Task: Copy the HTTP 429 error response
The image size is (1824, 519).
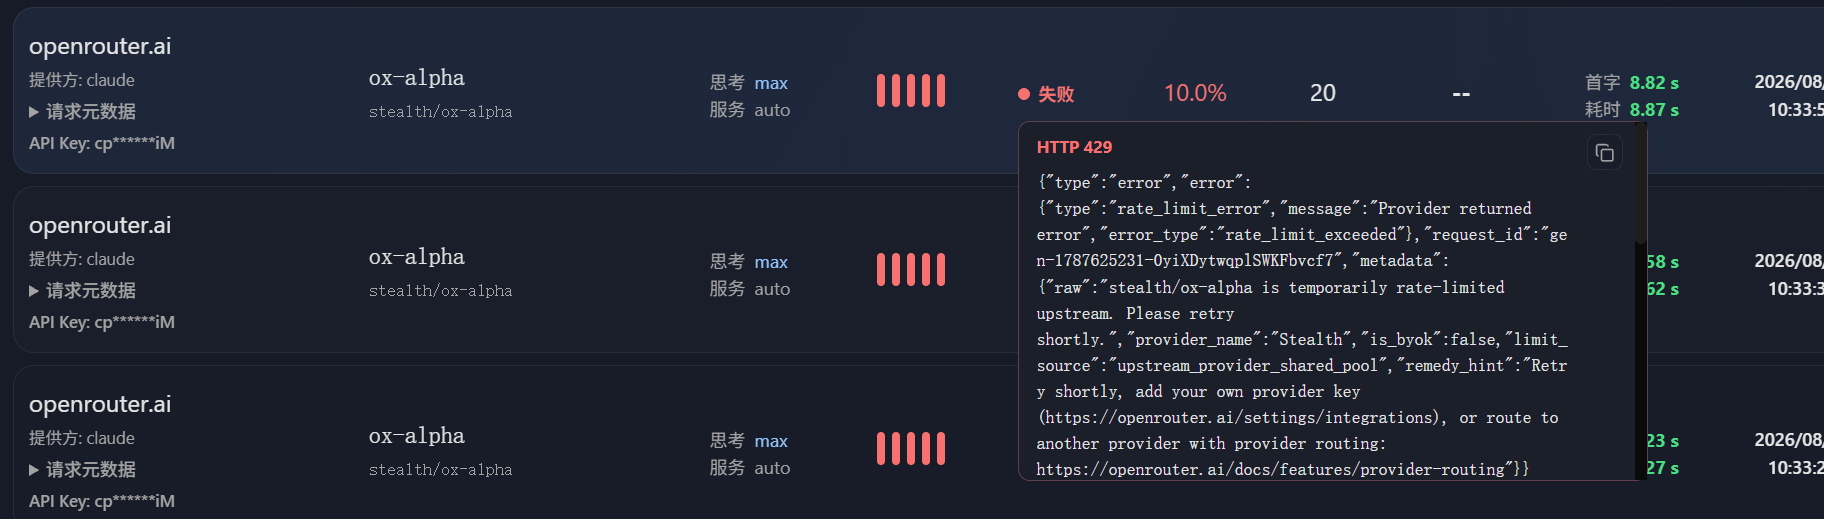Action: [x=1605, y=153]
